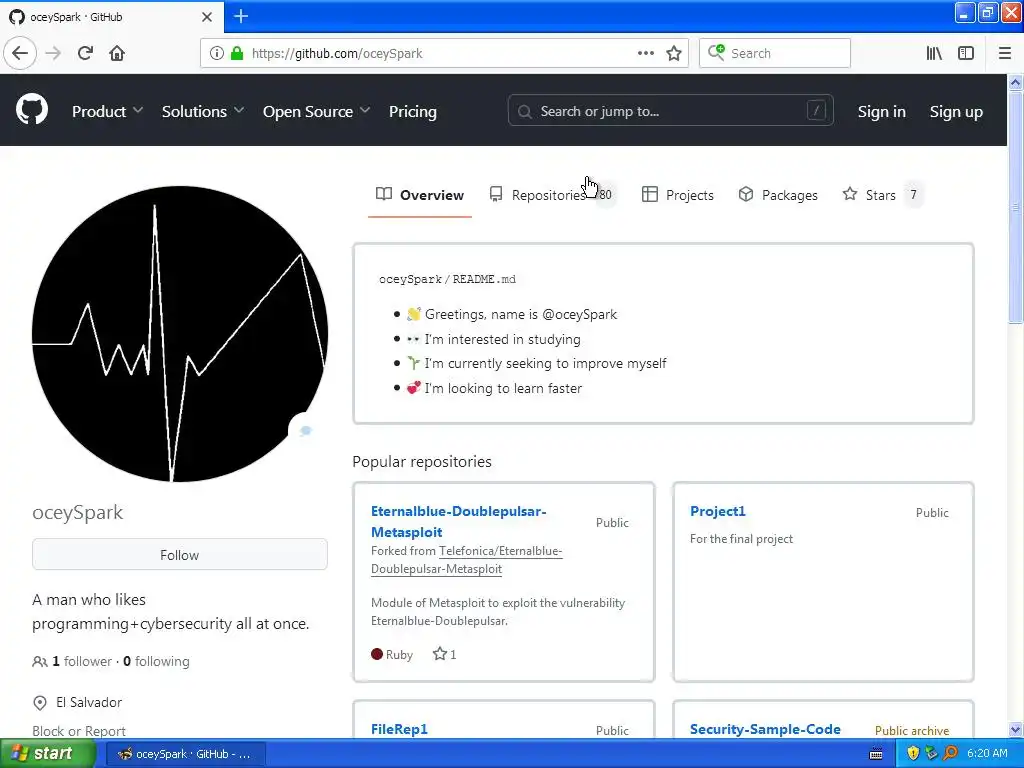
Task: Click the README.md file name
Action: pyautogui.click(x=484, y=279)
